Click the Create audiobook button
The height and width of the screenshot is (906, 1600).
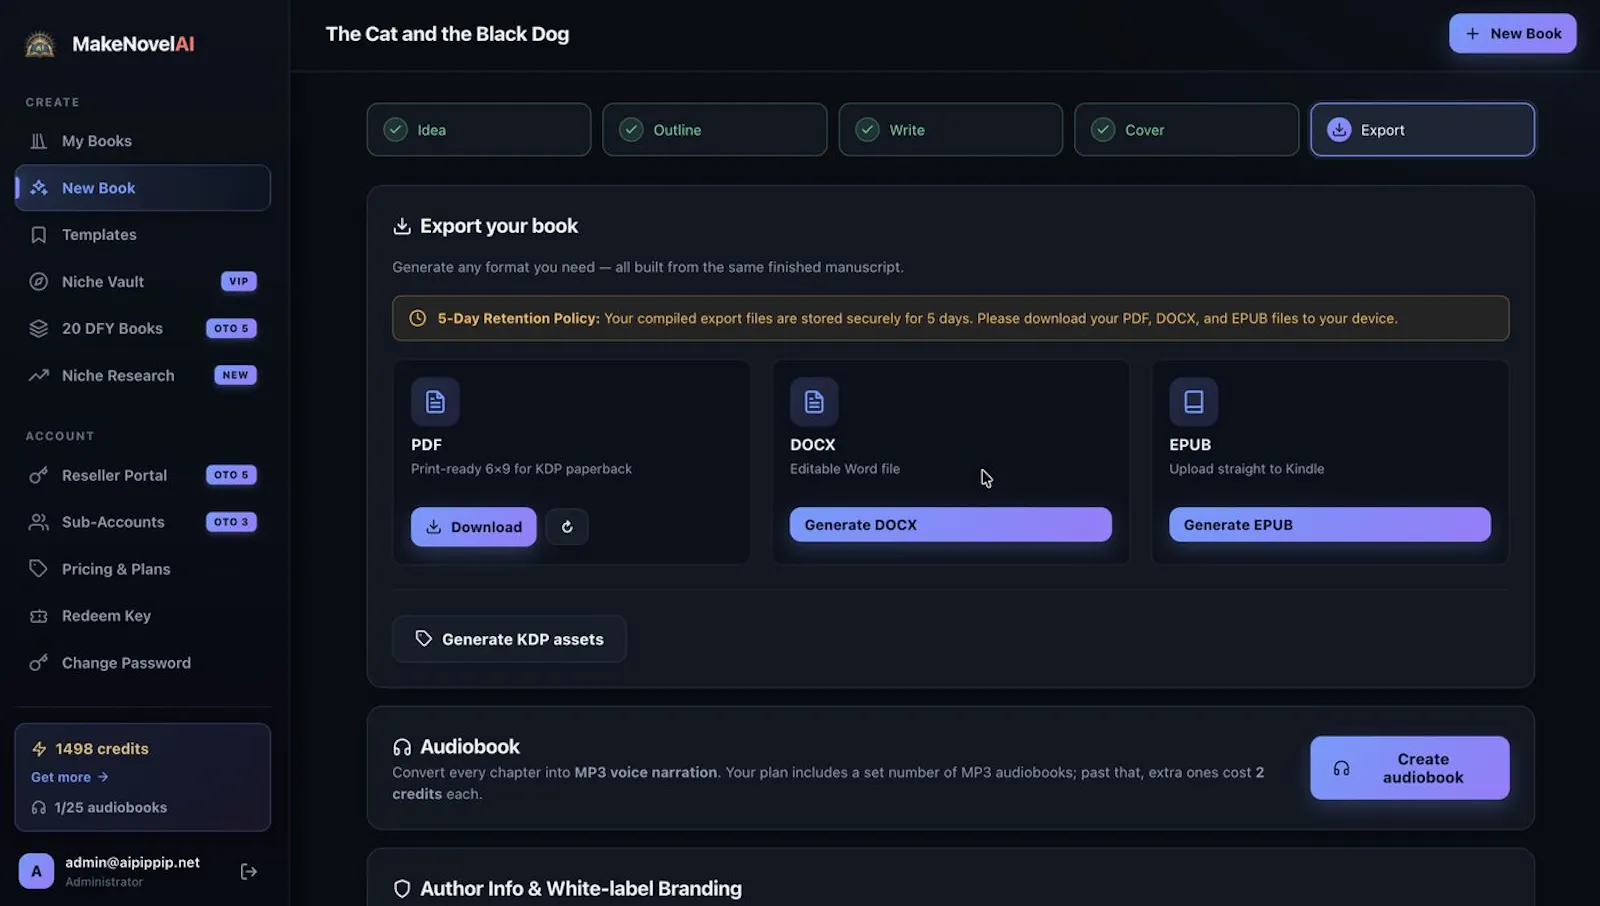pyautogui.click(x=1410, y=768)
